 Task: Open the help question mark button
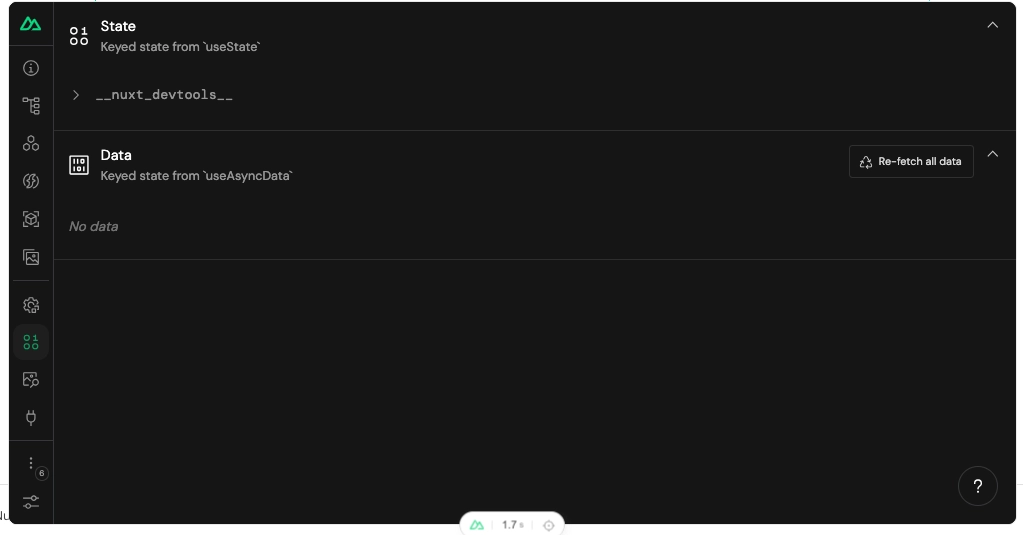pyautogui.click(x=977, y=486)
